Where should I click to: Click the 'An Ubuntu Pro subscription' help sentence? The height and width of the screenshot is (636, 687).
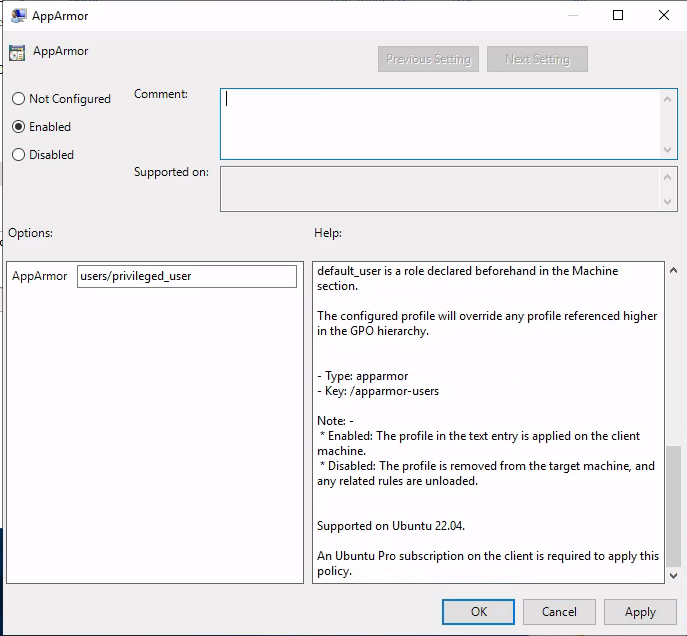(x=488, y=563)
